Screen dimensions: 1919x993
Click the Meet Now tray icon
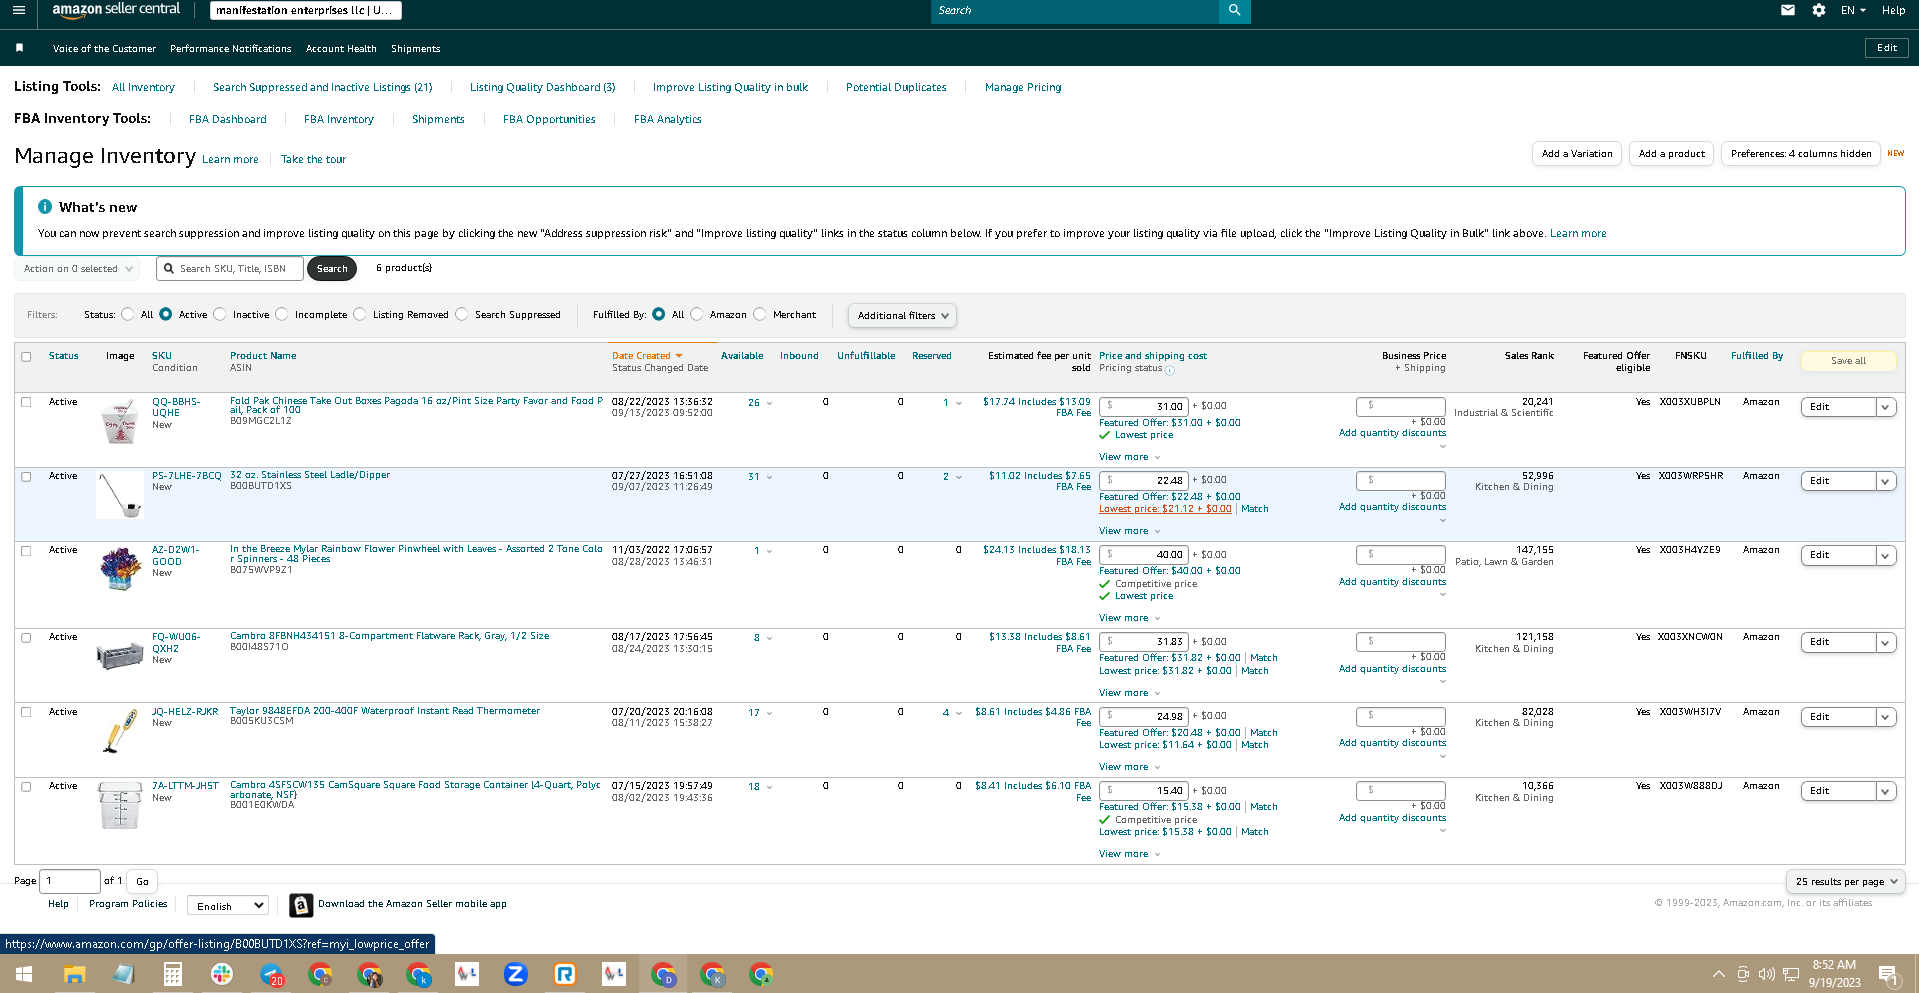1743,974
